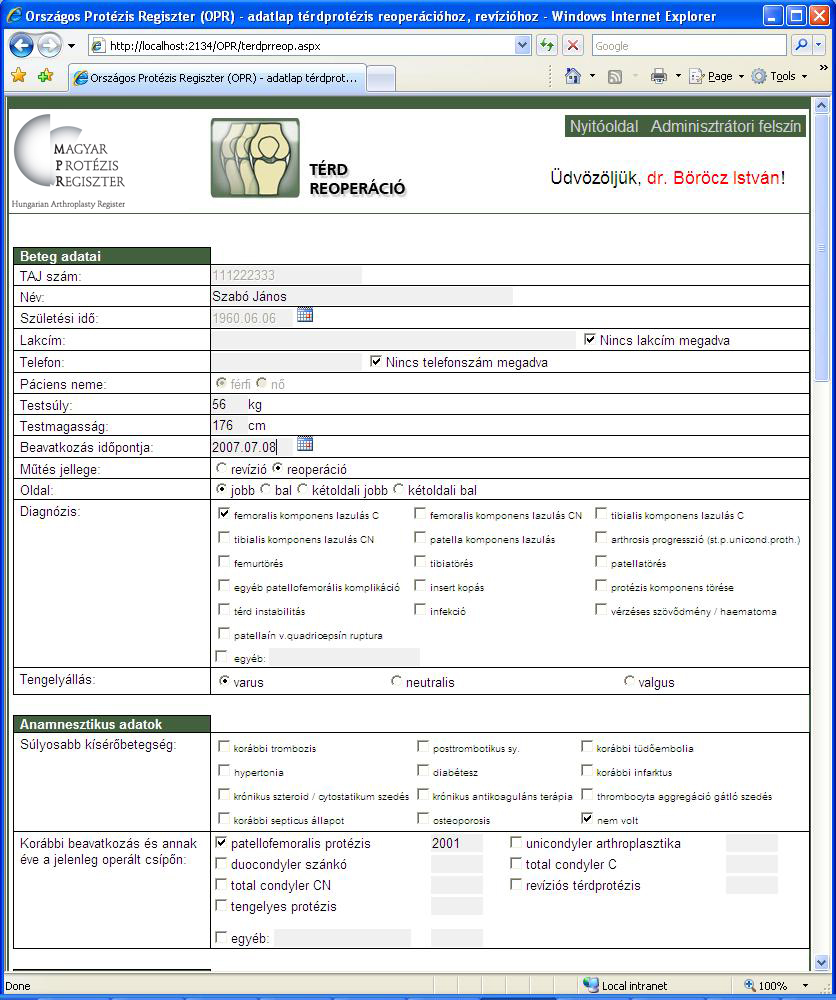Check the diabétesz checkbox
The image size is (836, 1000).
click(x=423, y=770)
